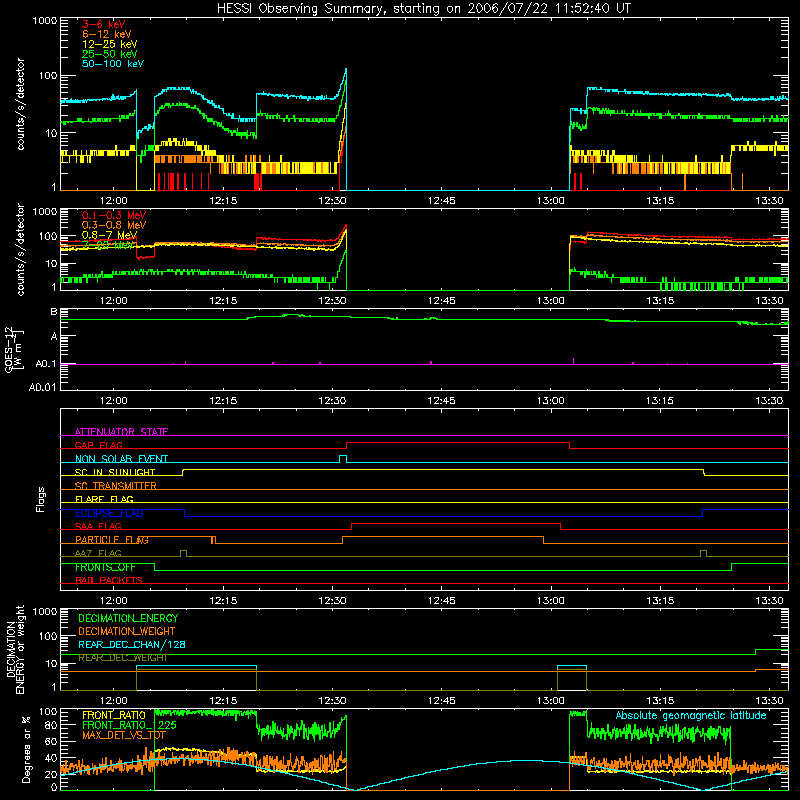Select the green 7-20 MeV legend label
This screenshot has height=800, width=800.
pyautogui.click(x=108, y=245)
